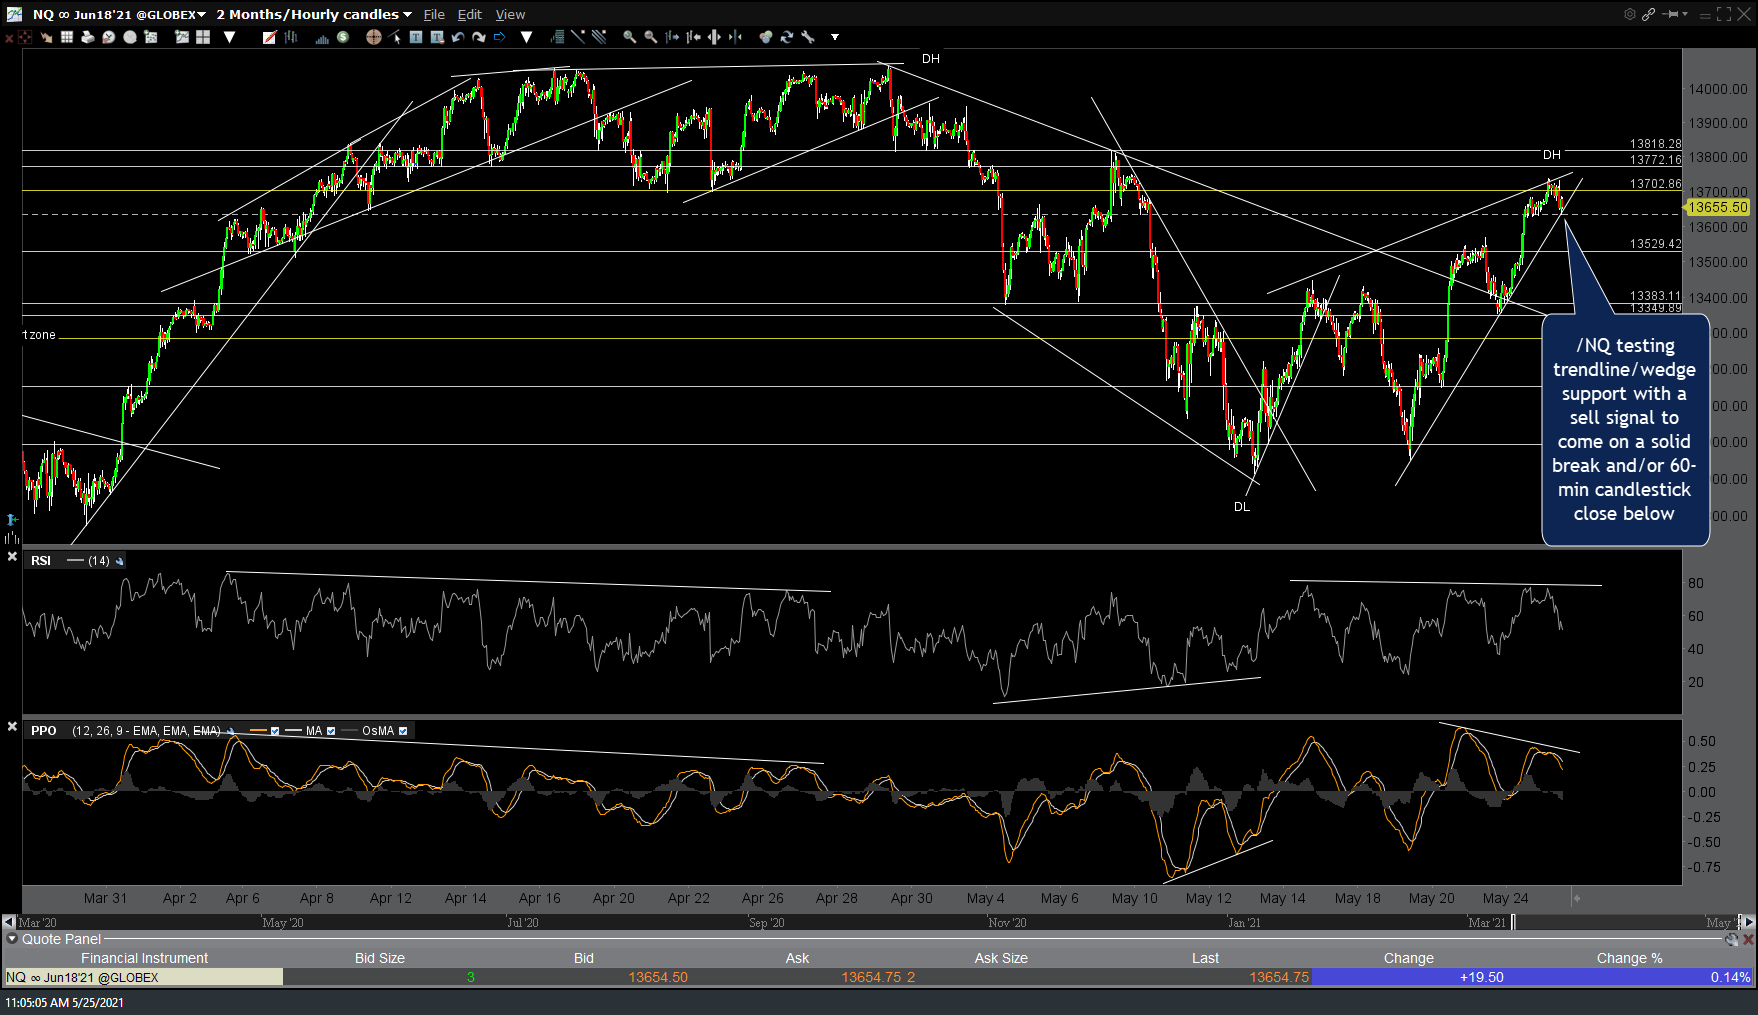Click the printer icon in the toolbar
The height and width of the screenshot is (1015, 1758).
click(x=87, y=37)
